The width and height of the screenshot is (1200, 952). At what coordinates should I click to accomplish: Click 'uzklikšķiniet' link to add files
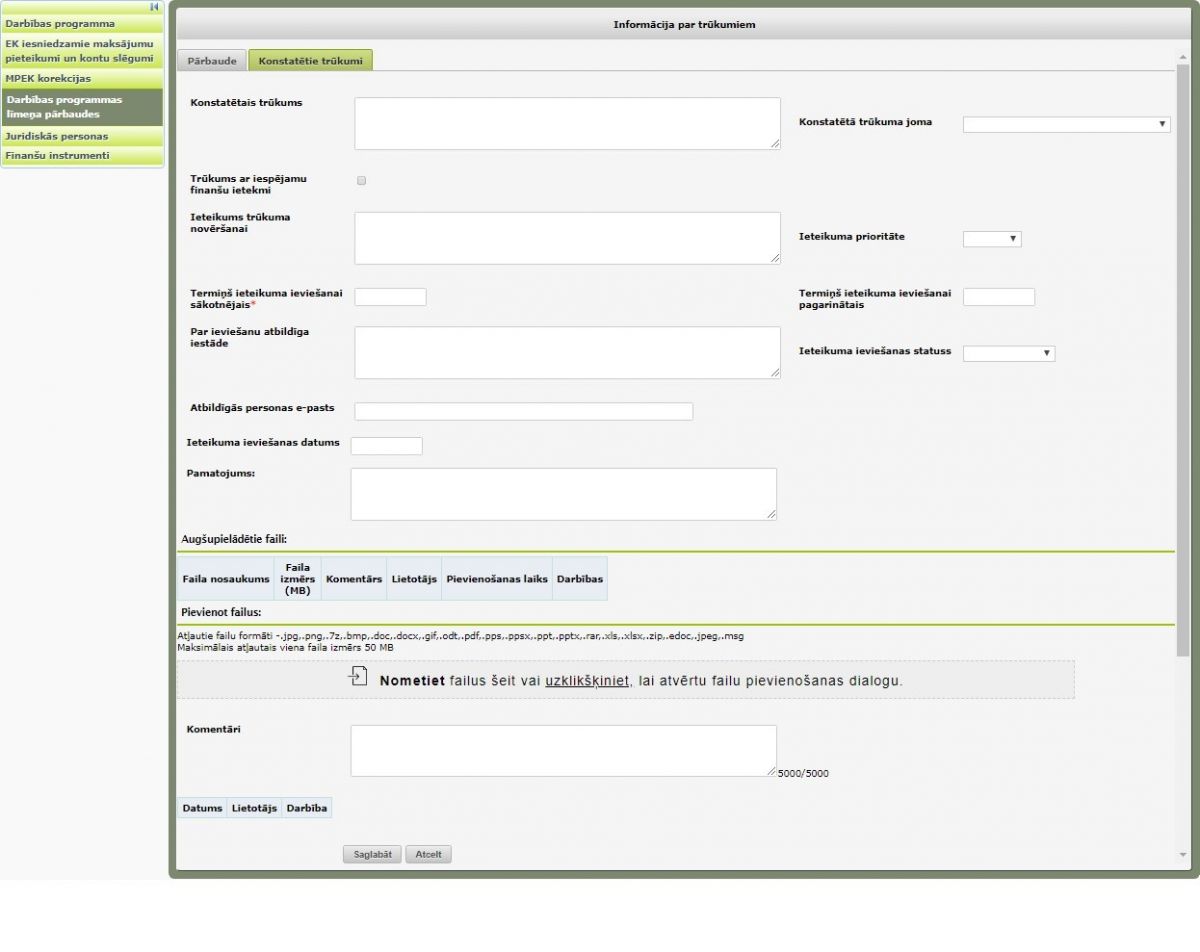587,680
